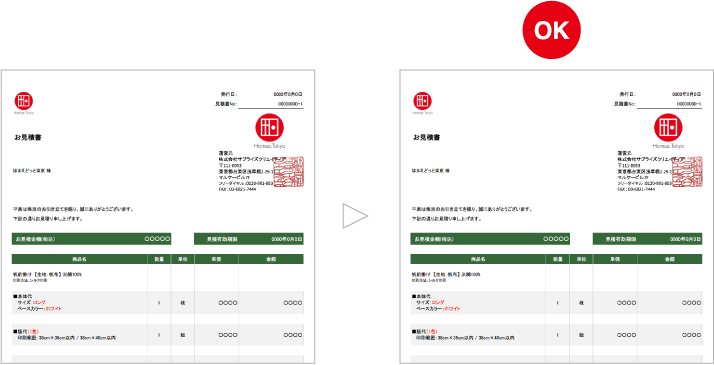Click the ■版代(1色) item line in left estimate

tap(27, 332)
